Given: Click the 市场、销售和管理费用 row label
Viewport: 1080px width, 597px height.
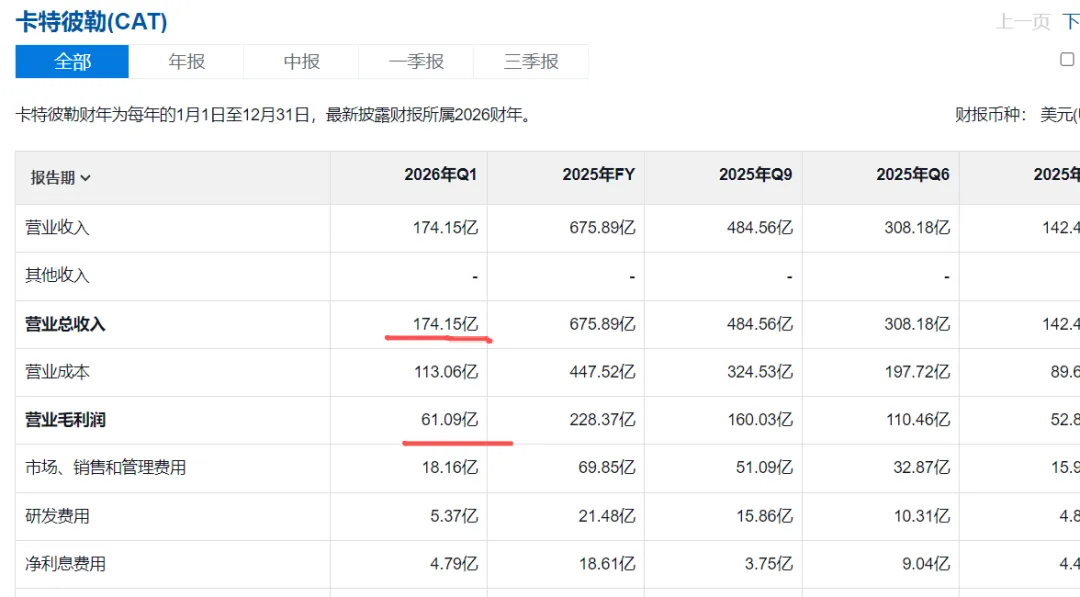Looking at the screenshot, I should (x=105, y=468).
